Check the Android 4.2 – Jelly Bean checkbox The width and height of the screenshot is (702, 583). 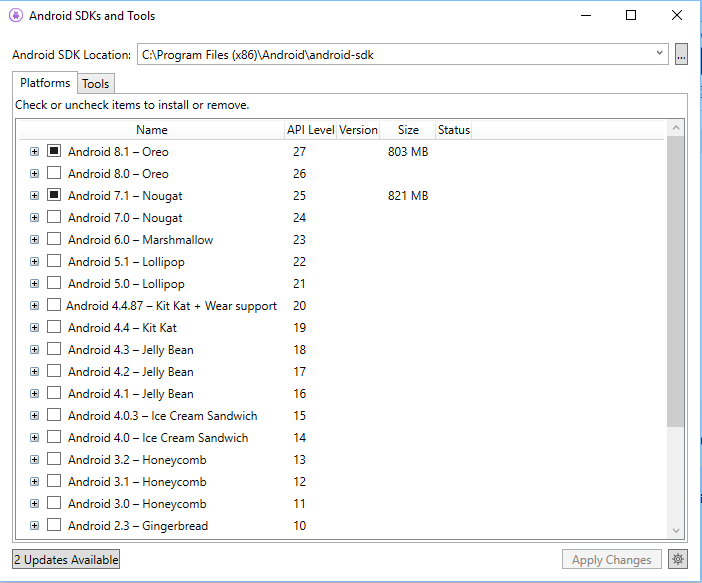pyautogui.click(x=54, y=371)
